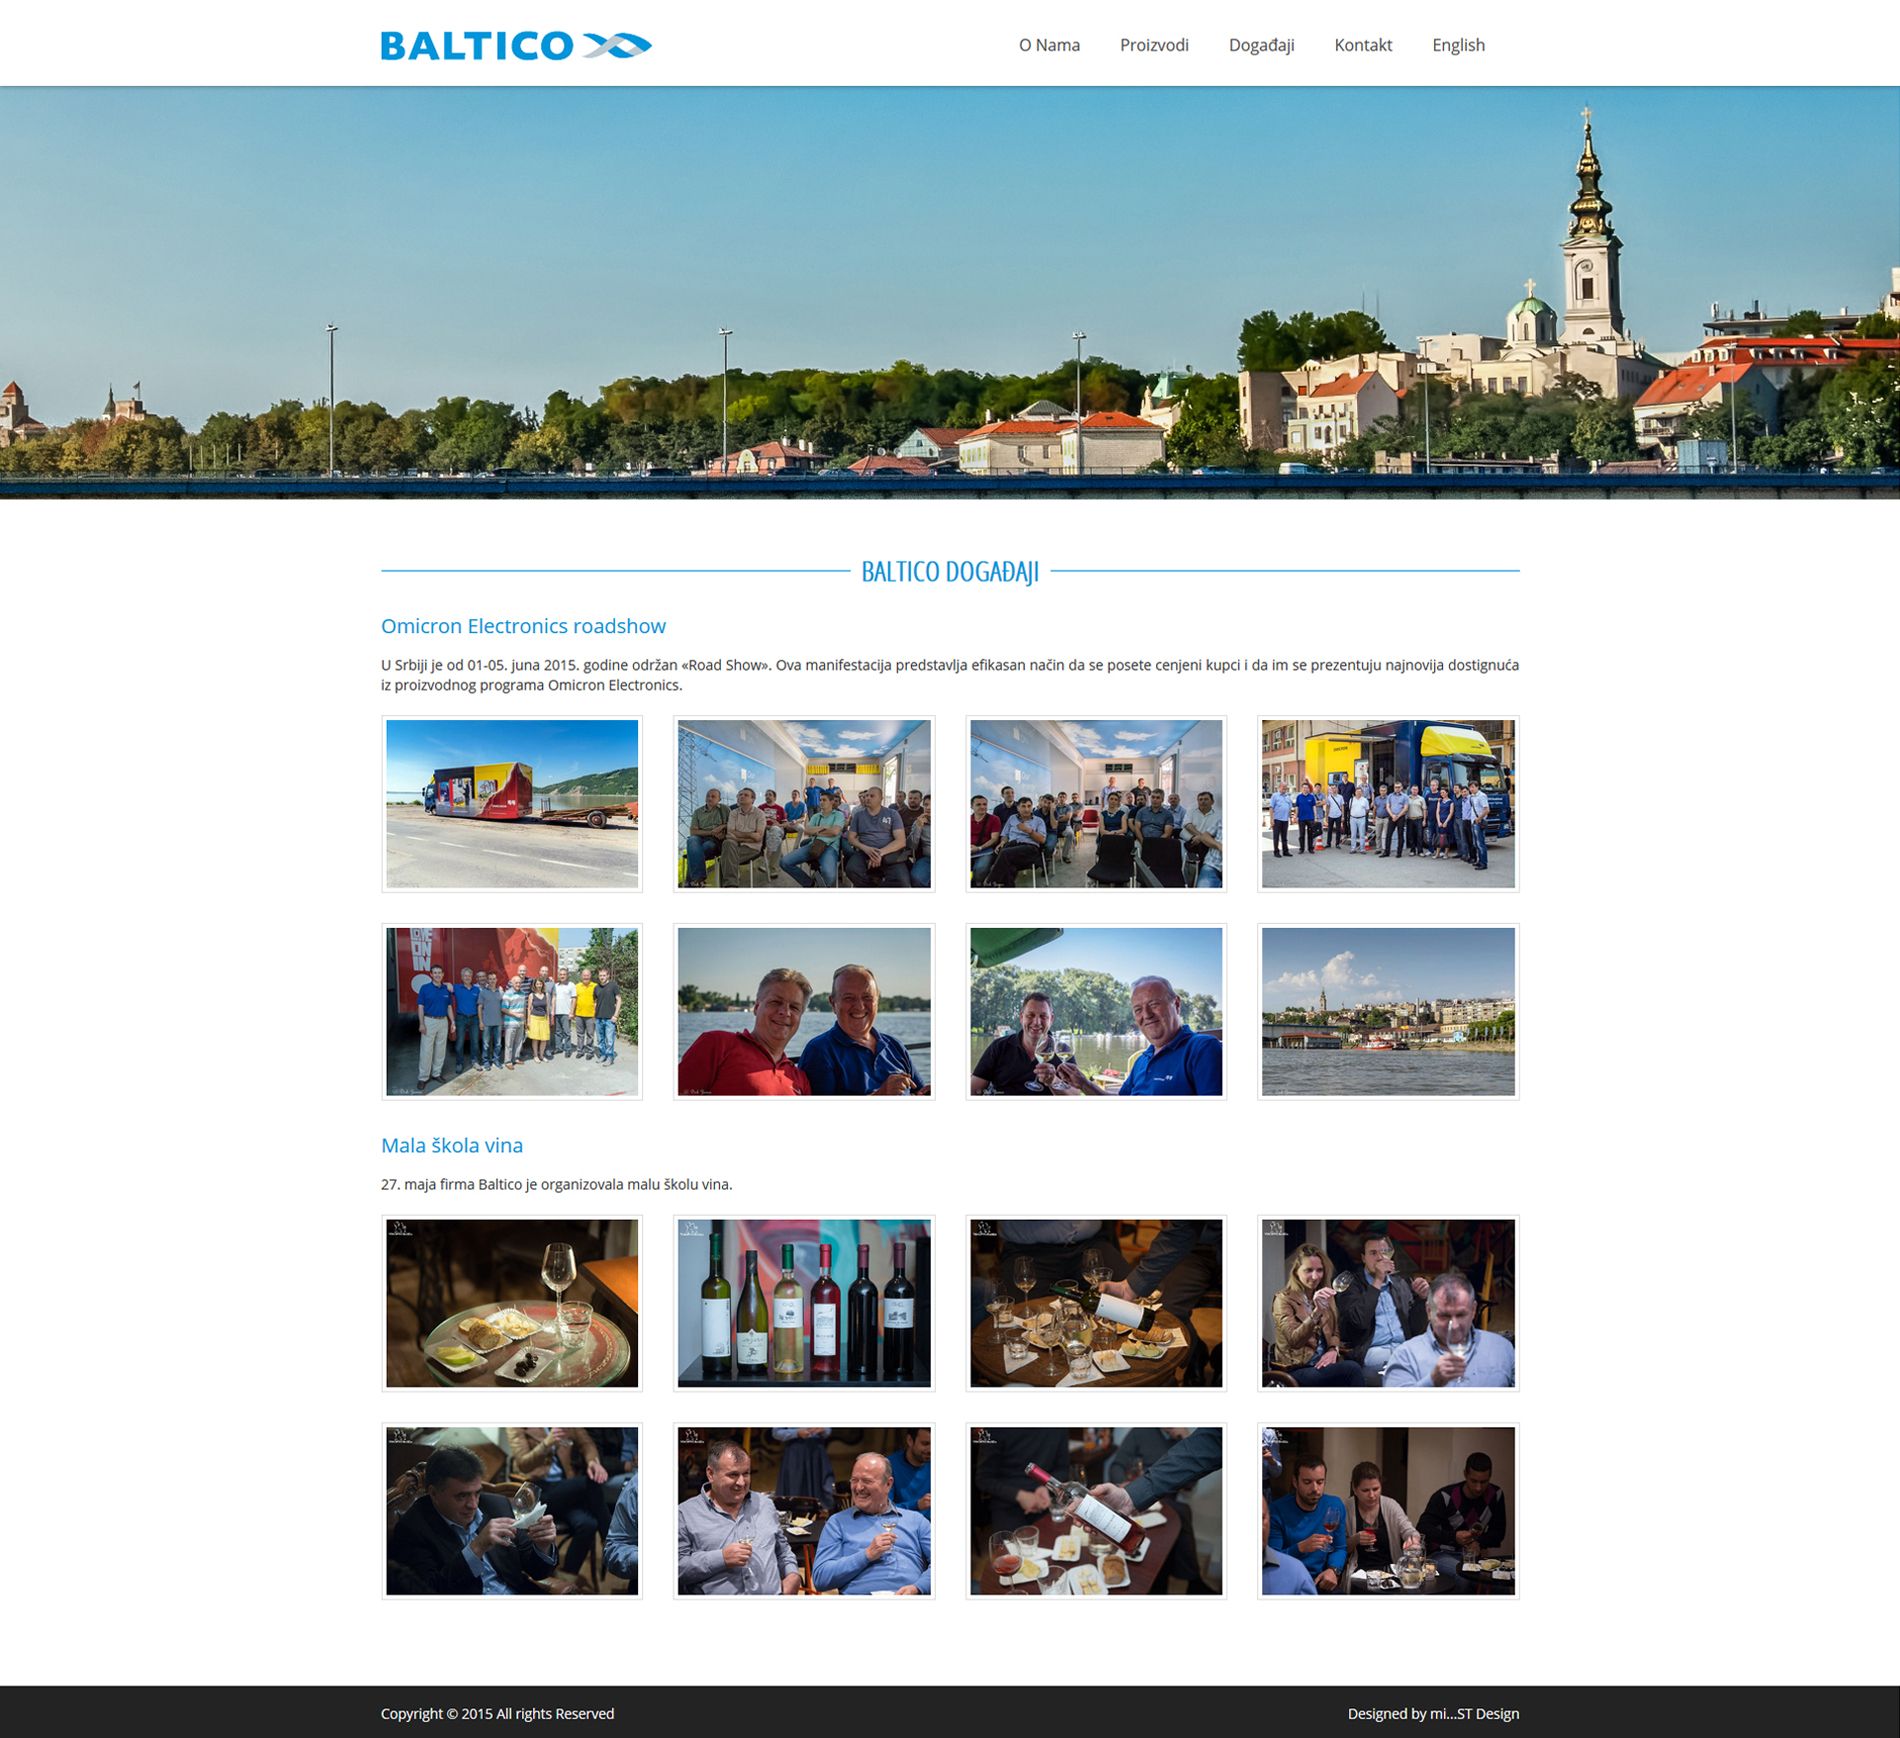
Task: Open the seated audience photo with yellow wall
Action: pos(804,804)
